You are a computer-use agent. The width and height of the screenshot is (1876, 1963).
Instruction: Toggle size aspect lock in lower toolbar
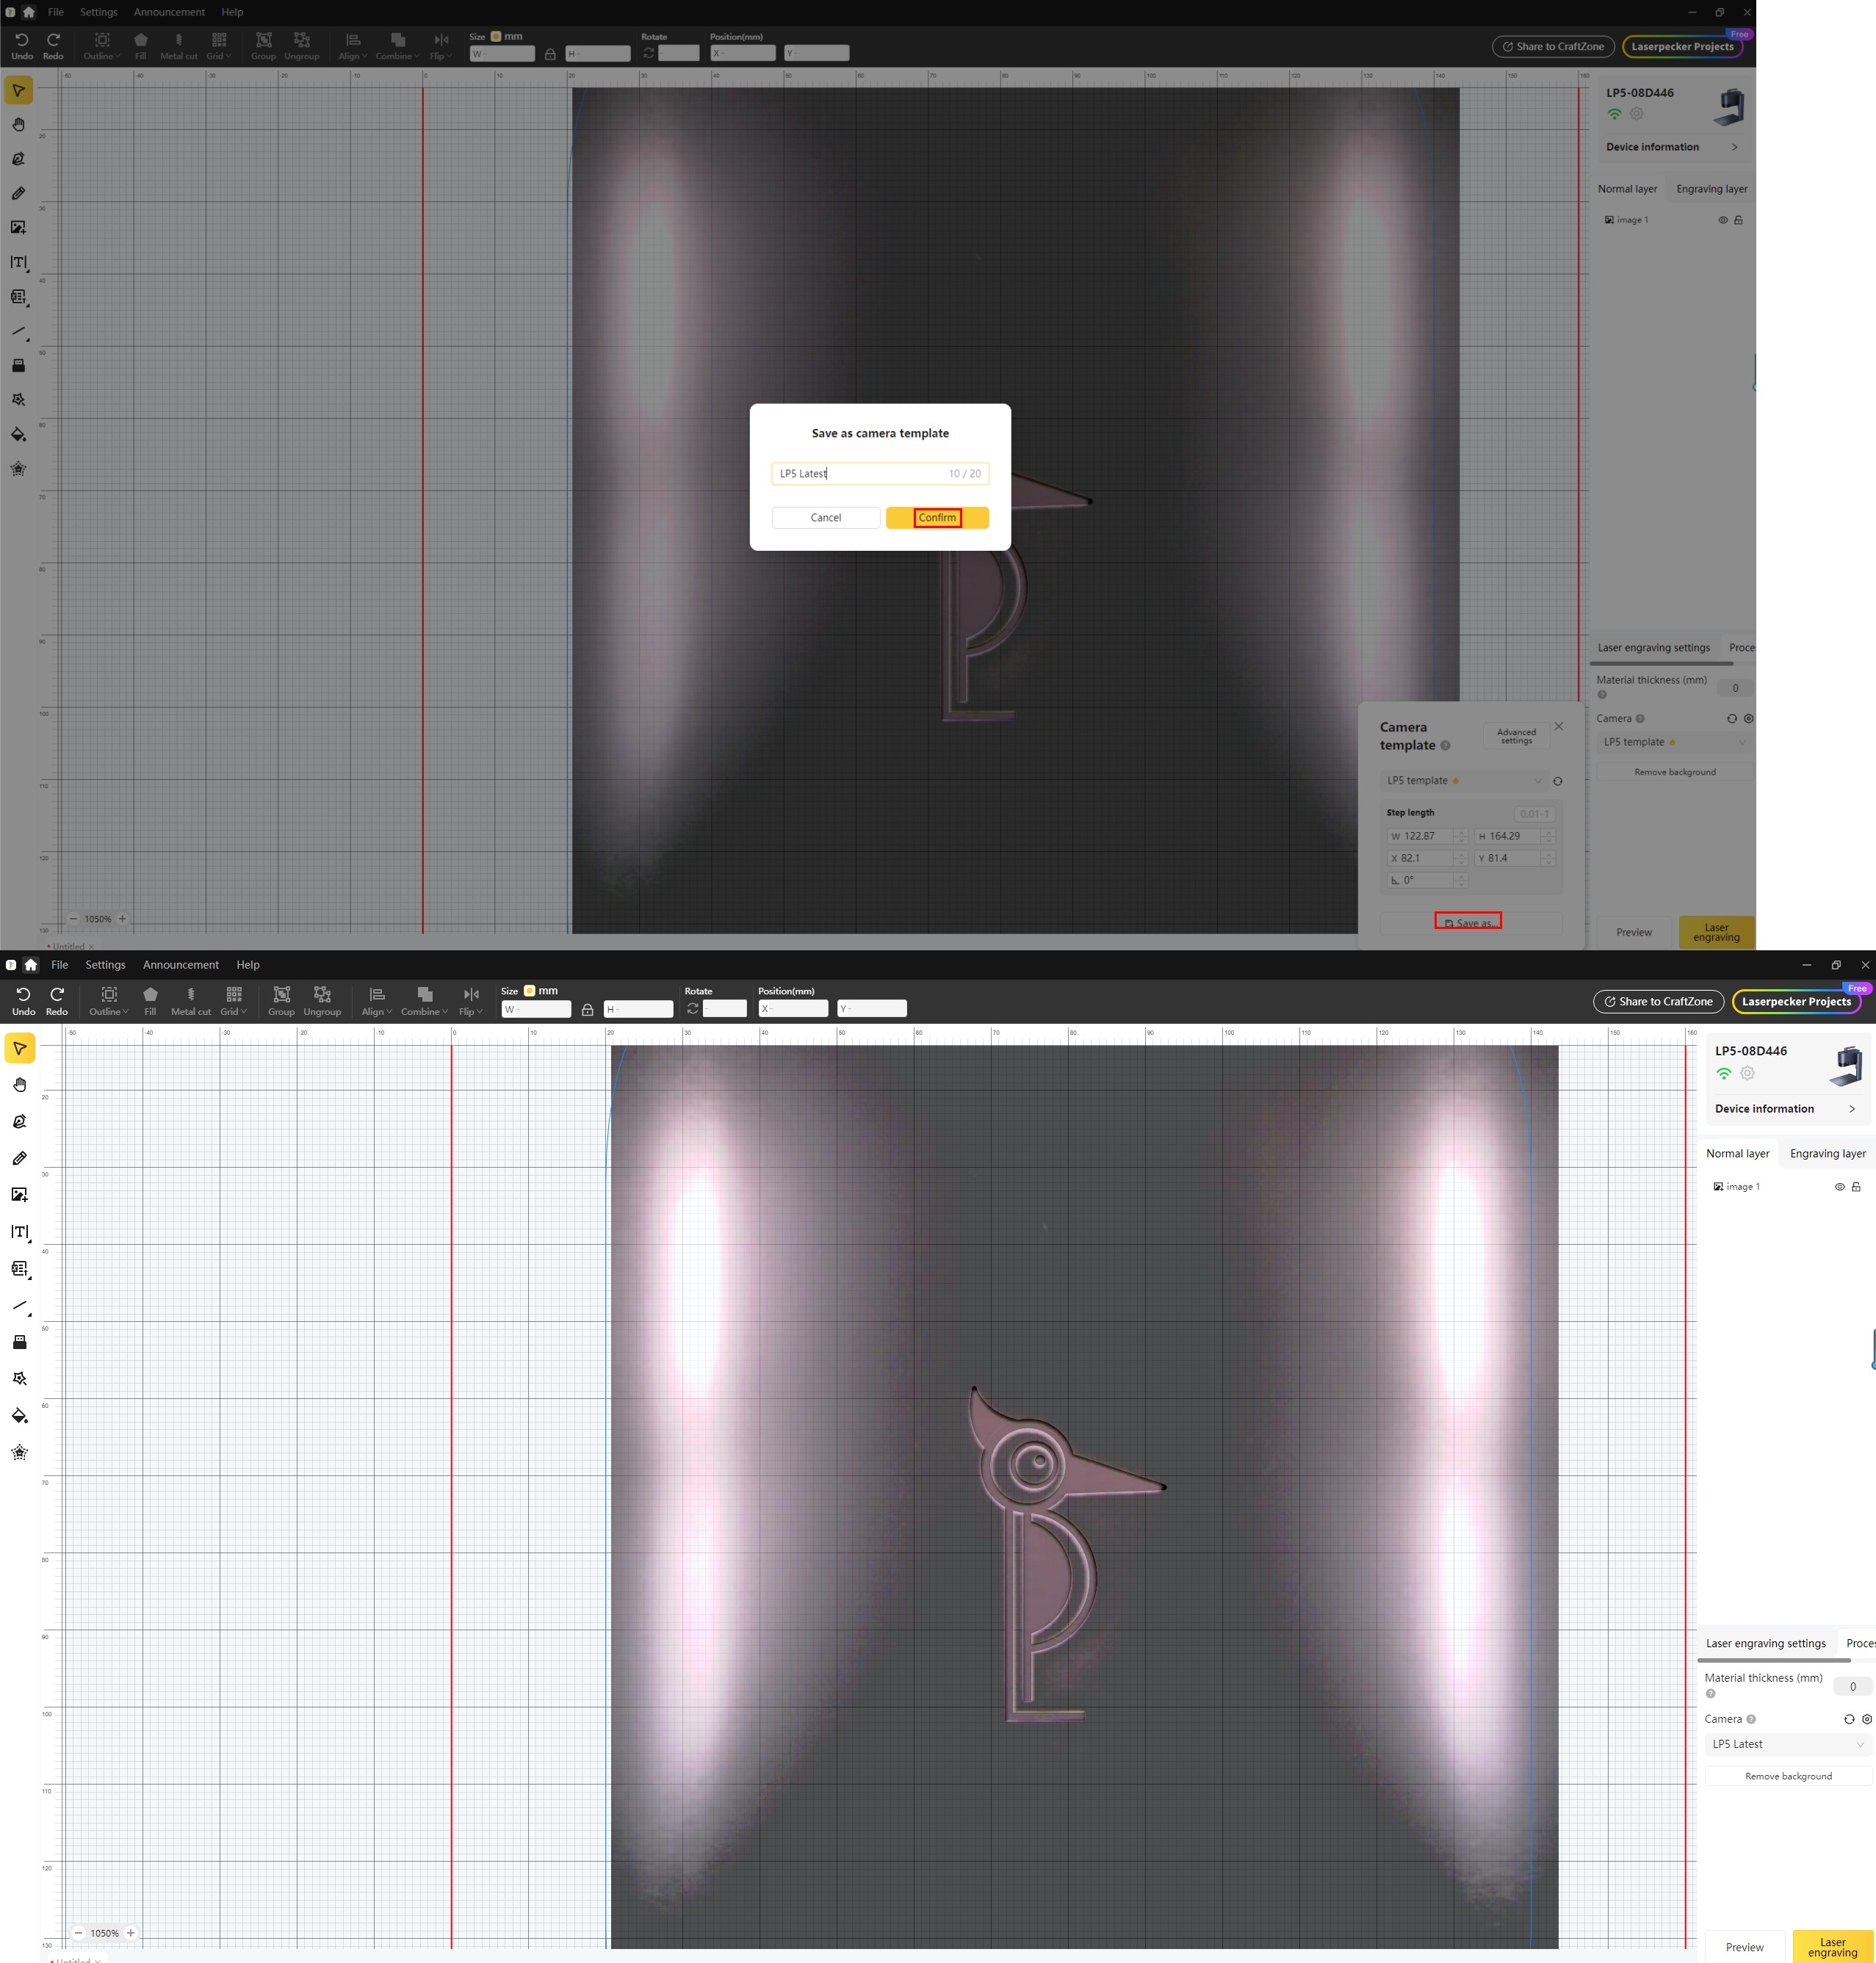tap(587, 1009)
